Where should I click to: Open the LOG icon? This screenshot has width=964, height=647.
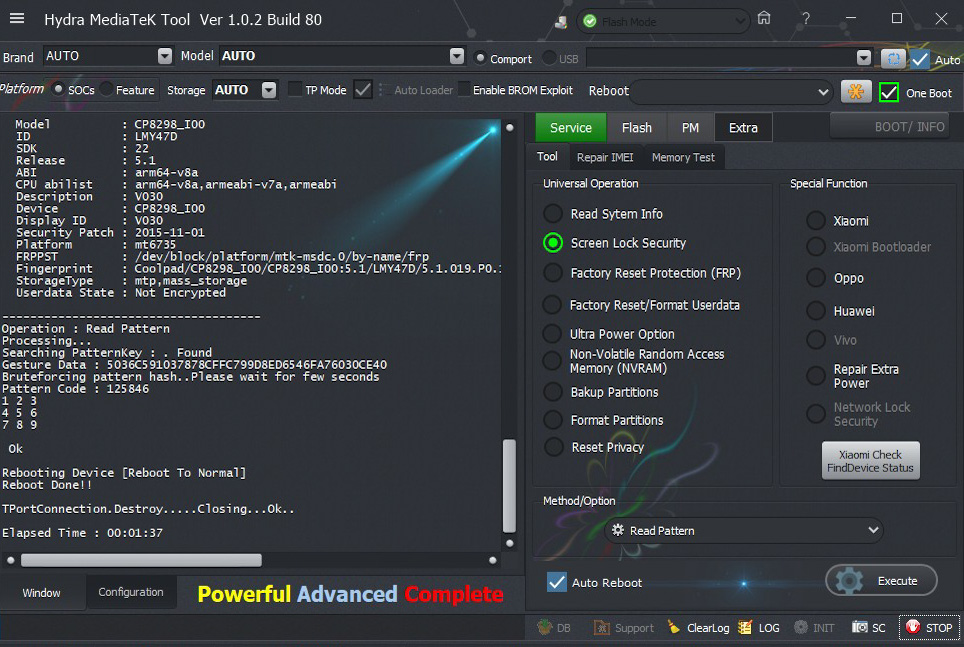[x=745, y=627]
